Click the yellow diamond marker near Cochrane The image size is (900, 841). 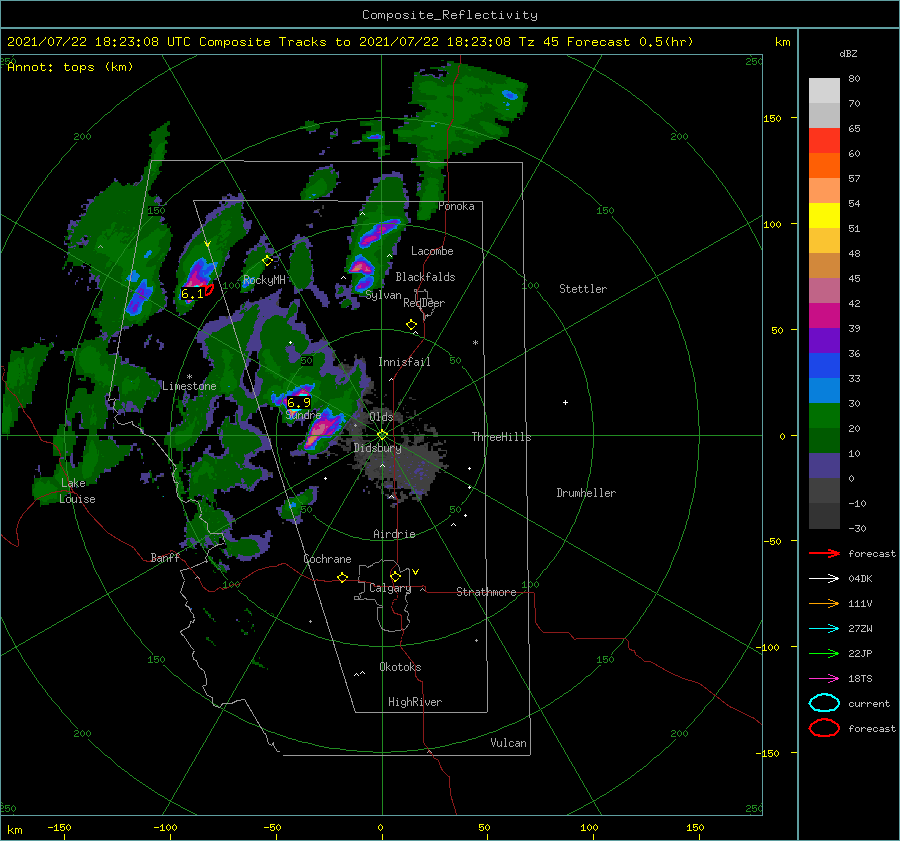343,577
